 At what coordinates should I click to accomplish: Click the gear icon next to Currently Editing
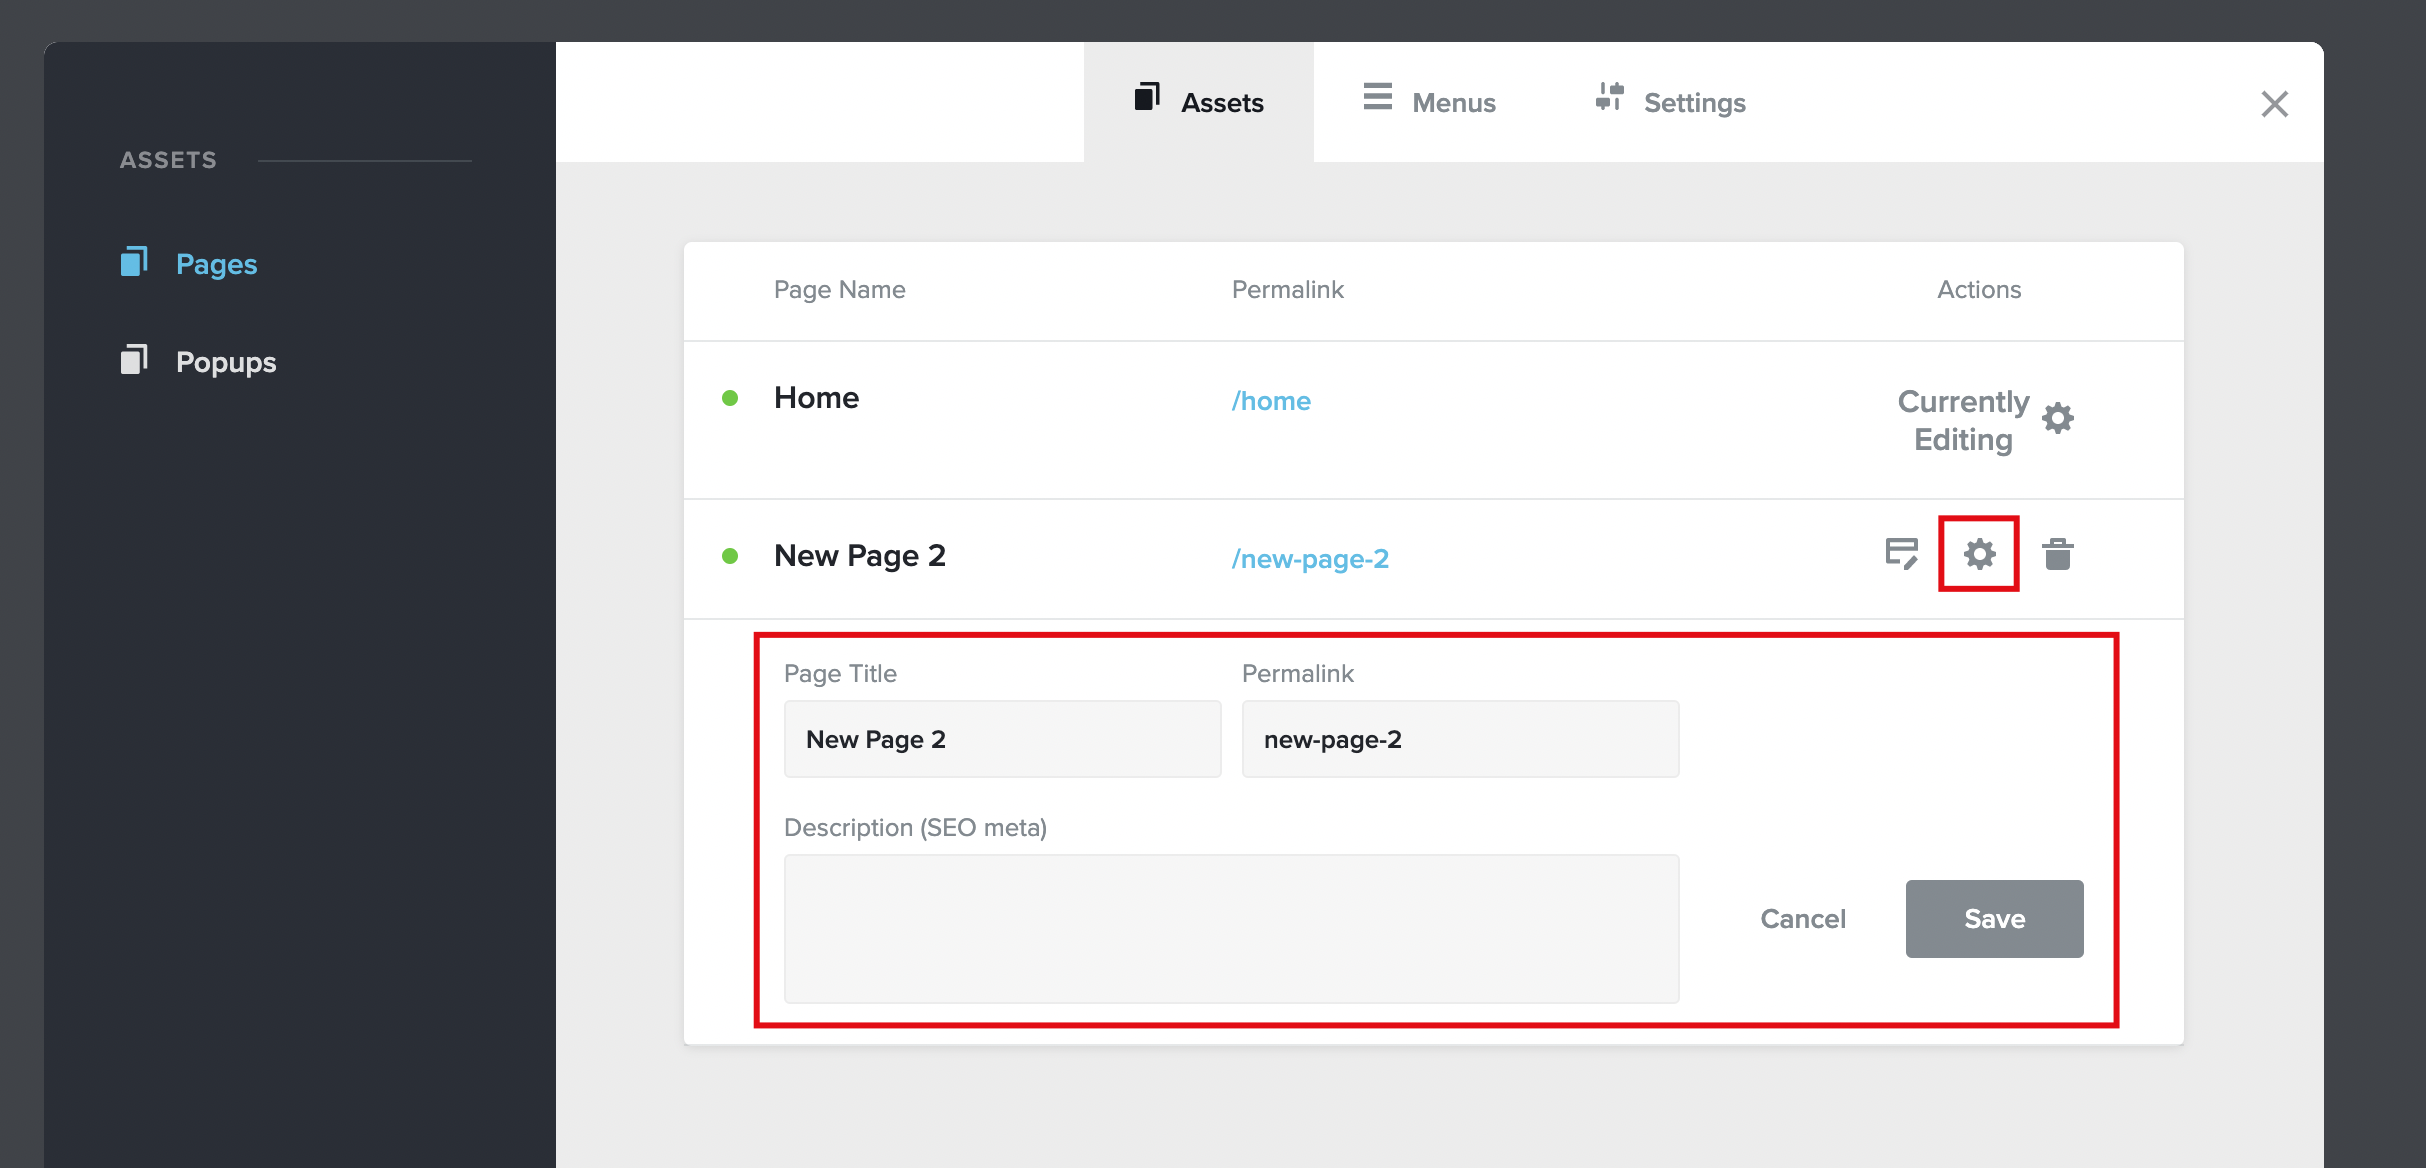(x=2057, y=418)
